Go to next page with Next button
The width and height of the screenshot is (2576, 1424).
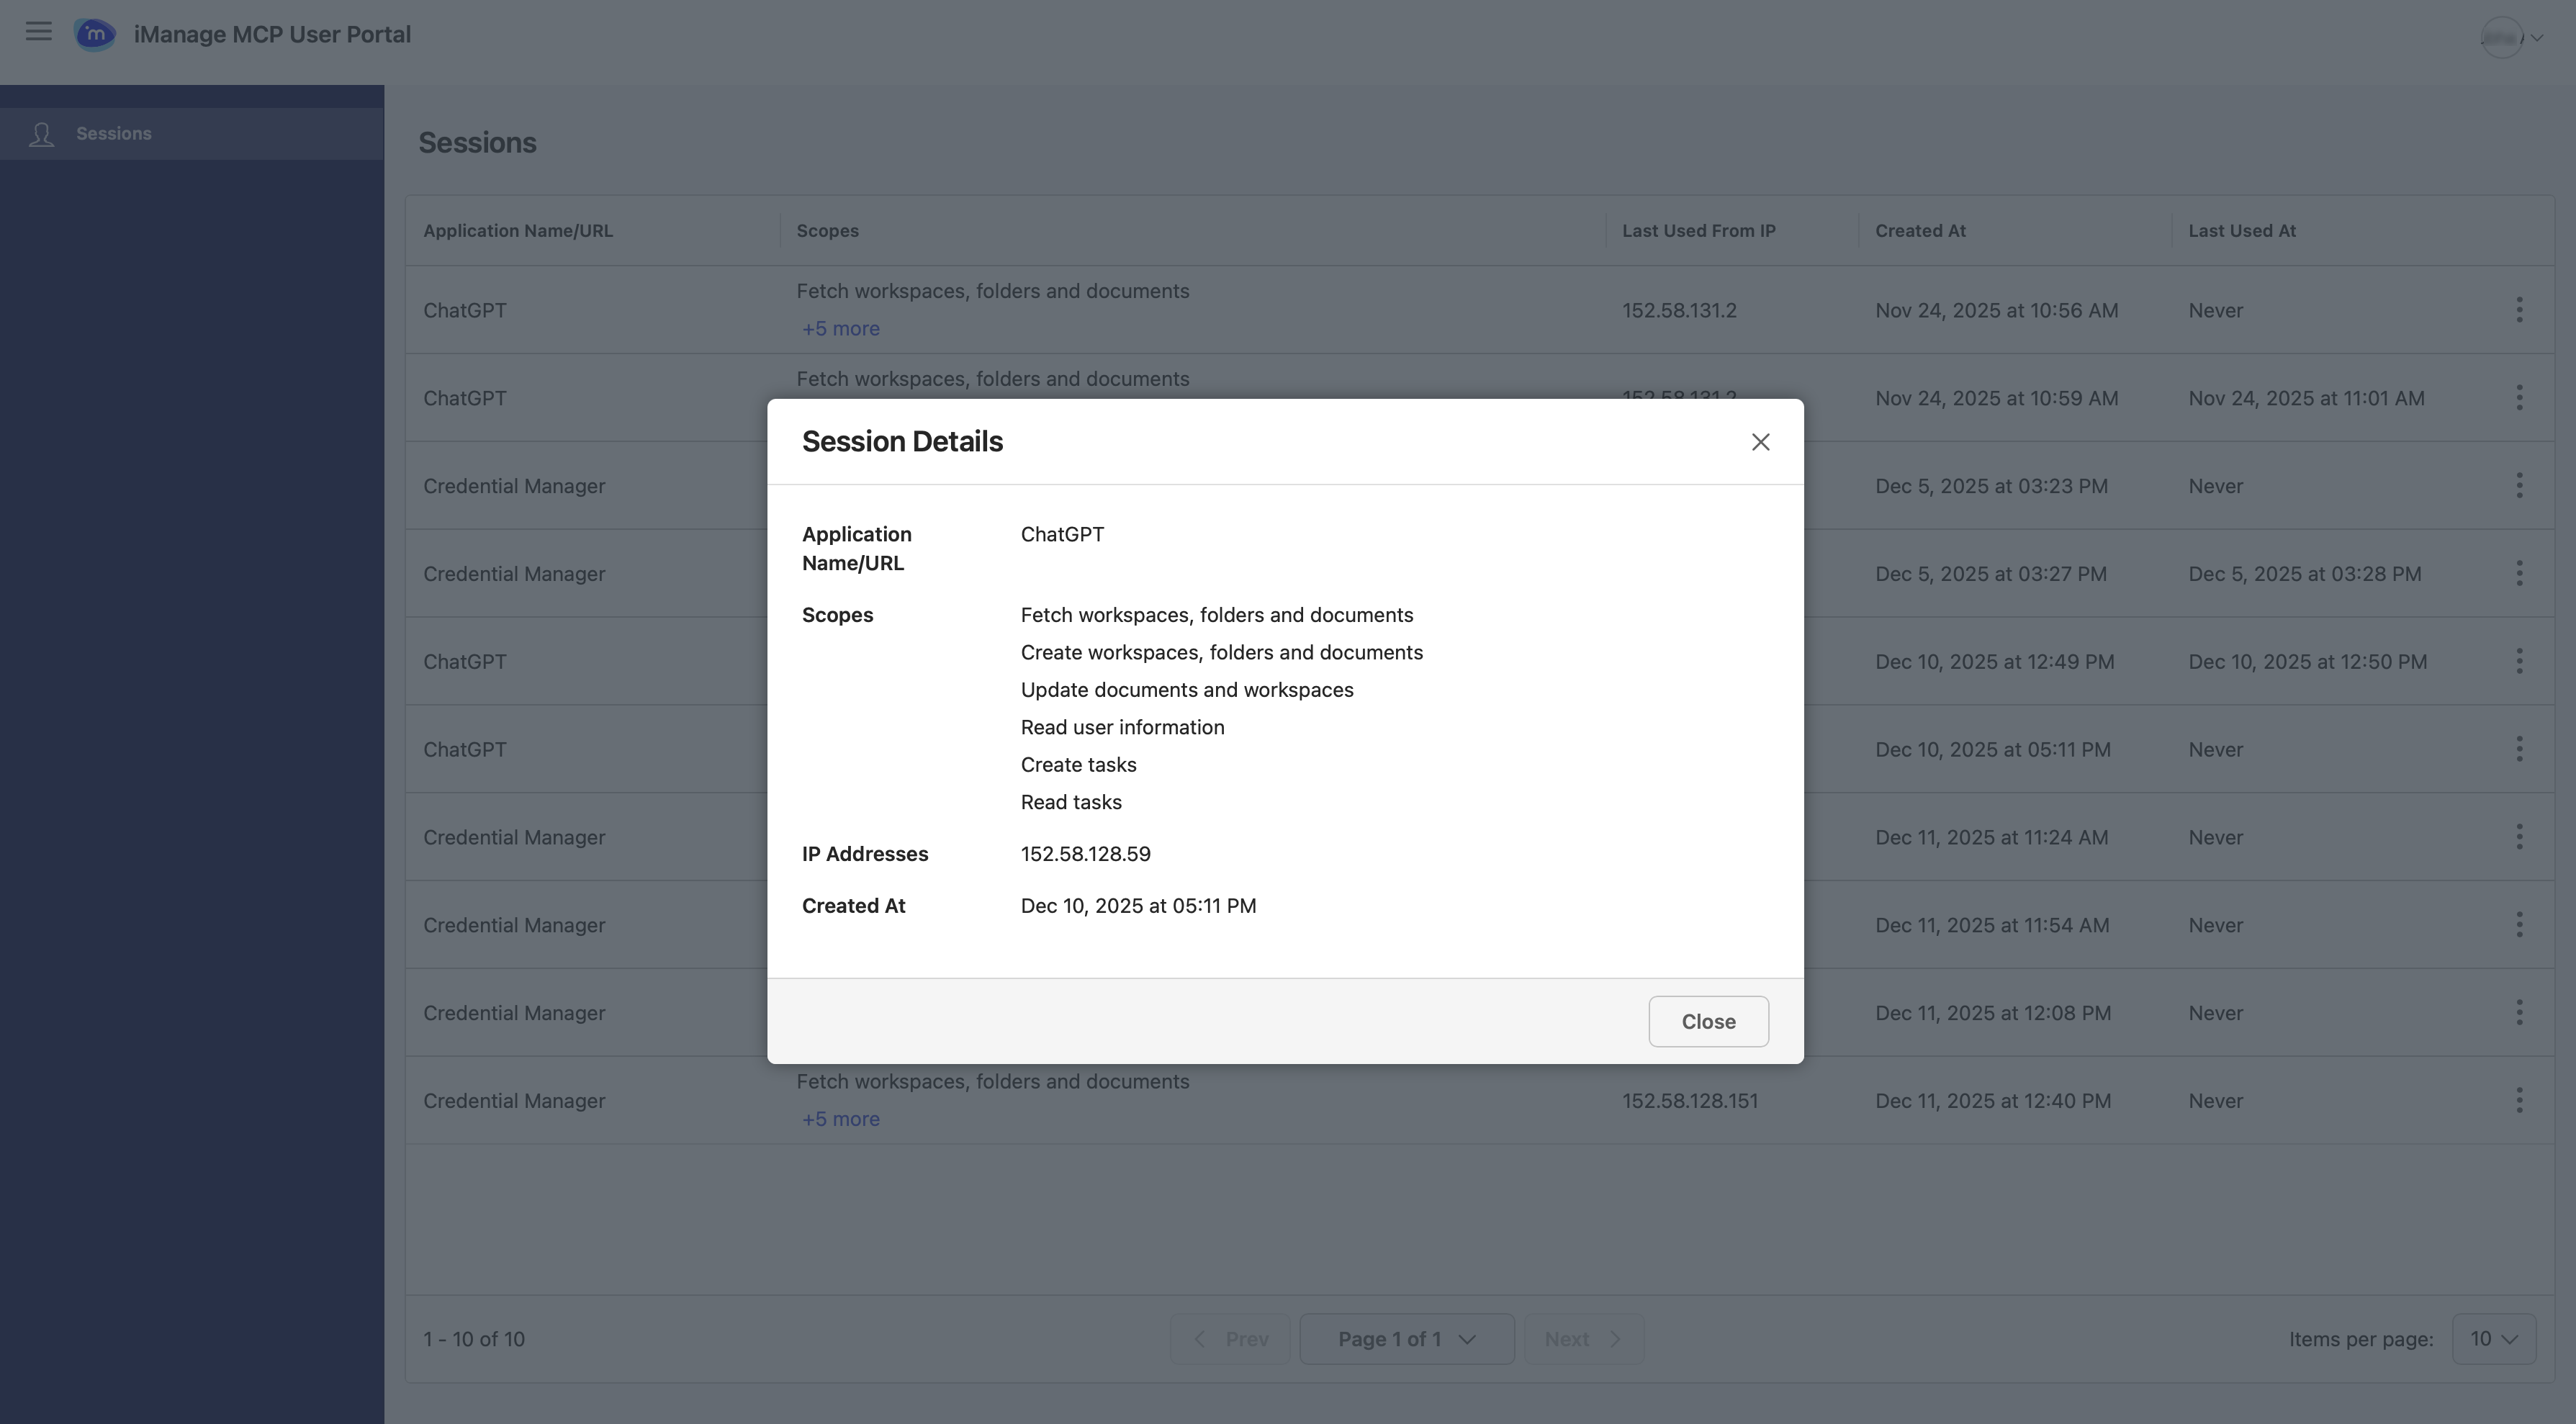pyautogui.click(x=1583, y=1339)
